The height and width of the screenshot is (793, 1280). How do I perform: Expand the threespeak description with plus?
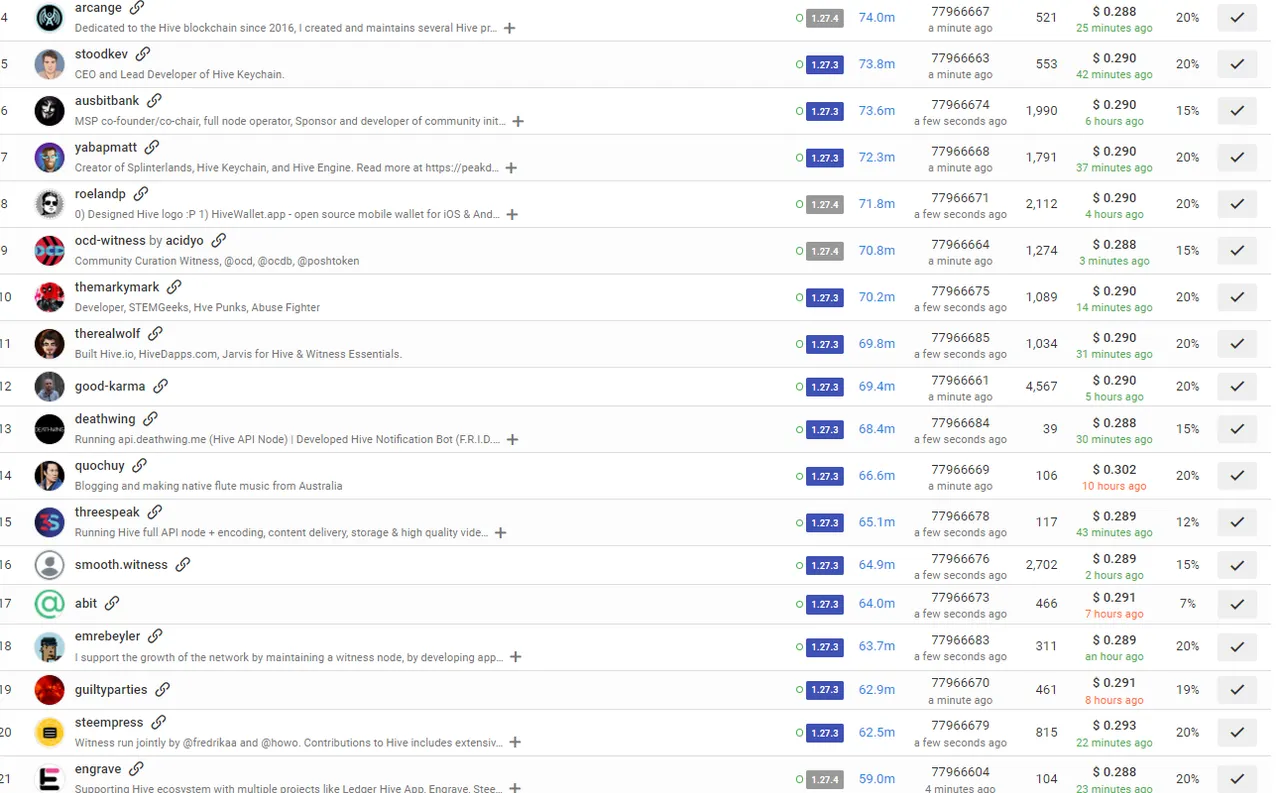[501, 533]
